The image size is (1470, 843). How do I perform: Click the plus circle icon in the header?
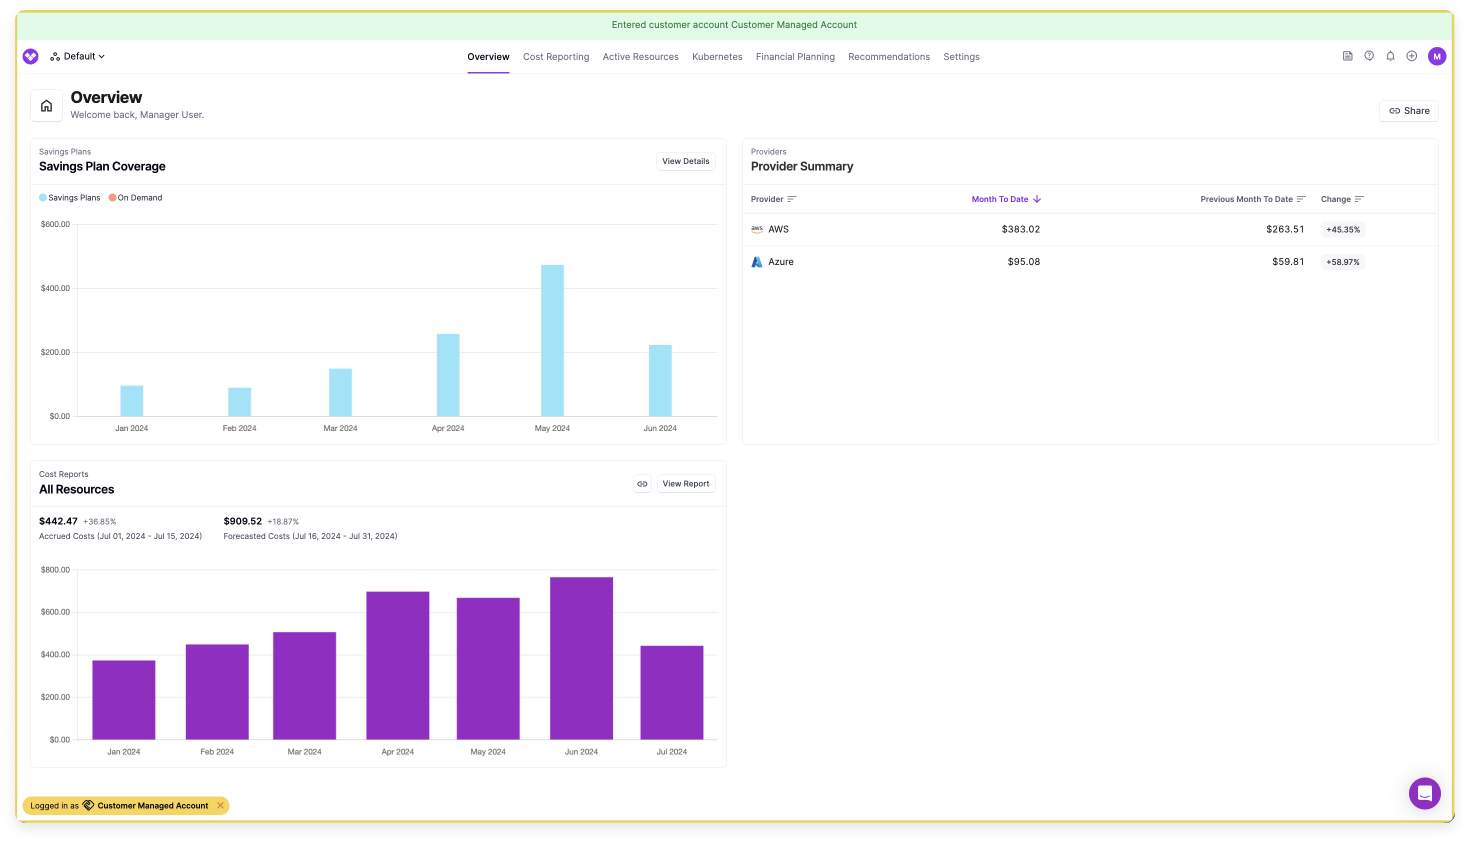tap(1412, 56)
